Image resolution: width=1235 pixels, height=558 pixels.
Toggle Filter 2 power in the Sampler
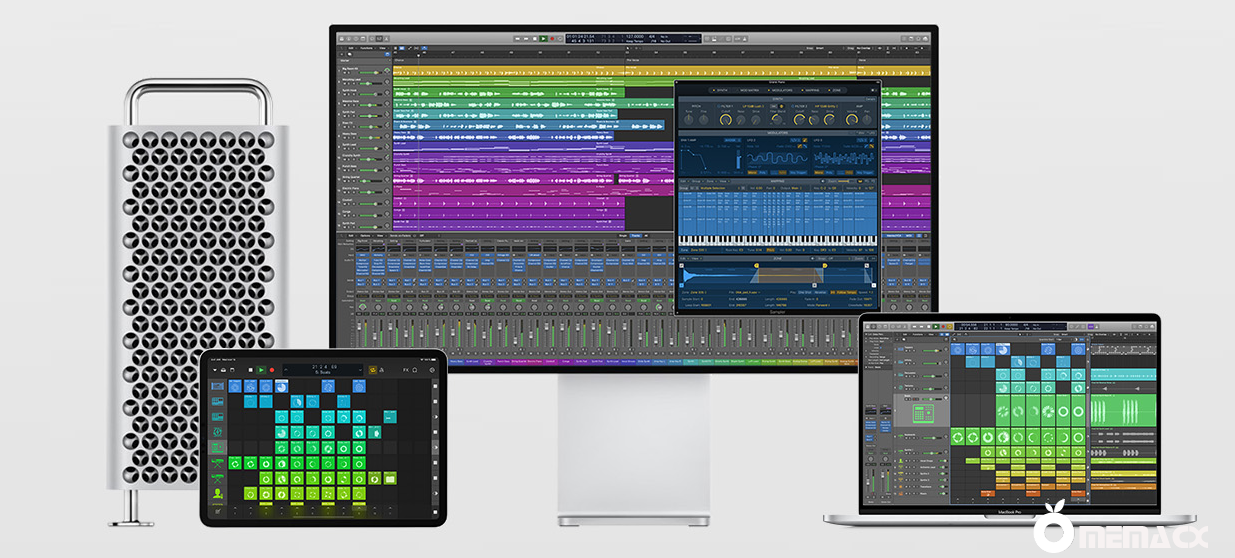click(x=791, y=105)
